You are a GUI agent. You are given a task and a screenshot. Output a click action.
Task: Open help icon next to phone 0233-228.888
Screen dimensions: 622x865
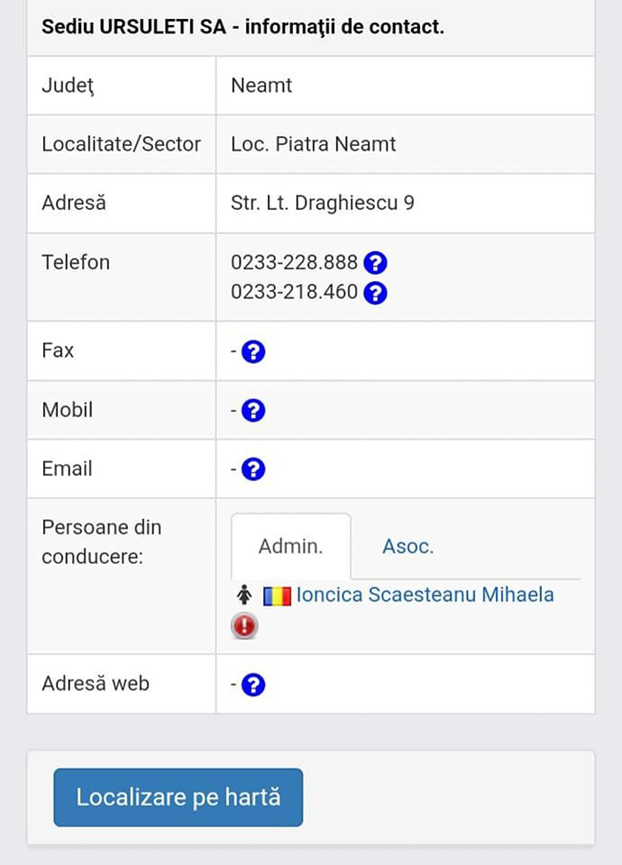click(x=375, y=263)
